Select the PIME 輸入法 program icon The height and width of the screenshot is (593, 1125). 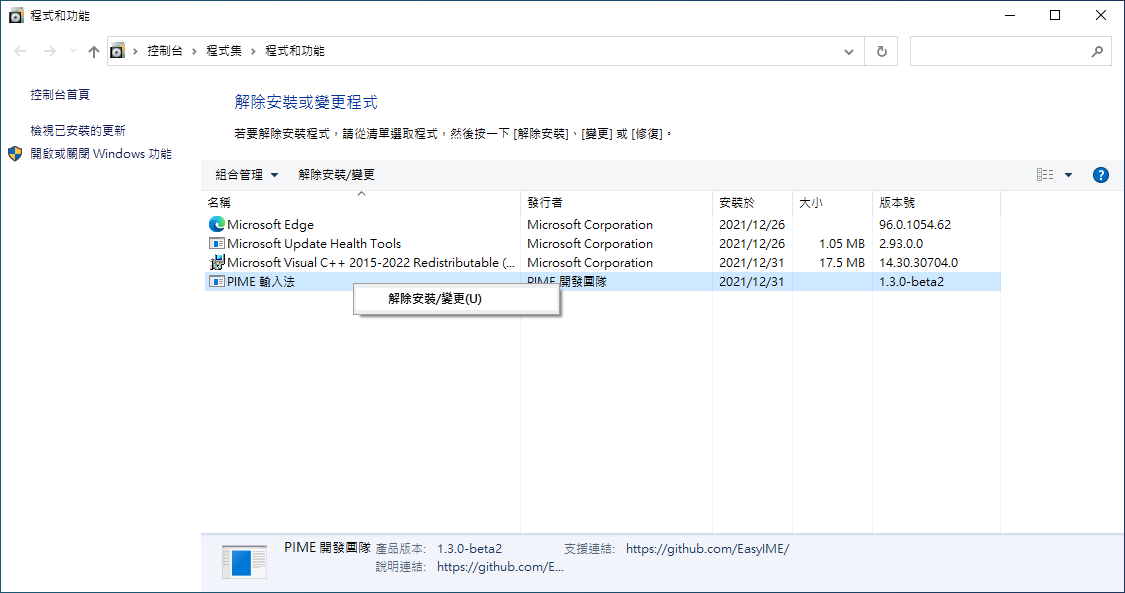(x=216, y=281)
